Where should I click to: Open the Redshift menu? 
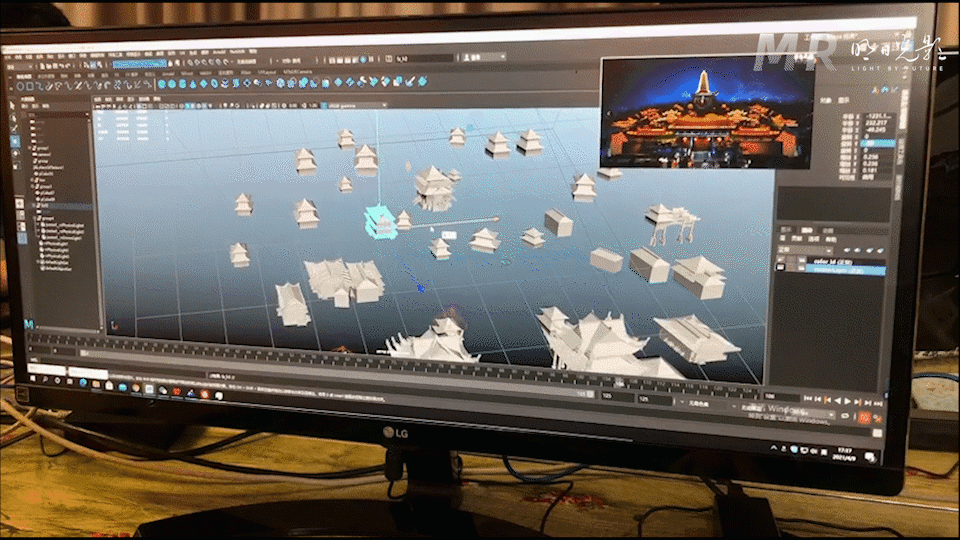pyautogui.click(x=237, y=51)
